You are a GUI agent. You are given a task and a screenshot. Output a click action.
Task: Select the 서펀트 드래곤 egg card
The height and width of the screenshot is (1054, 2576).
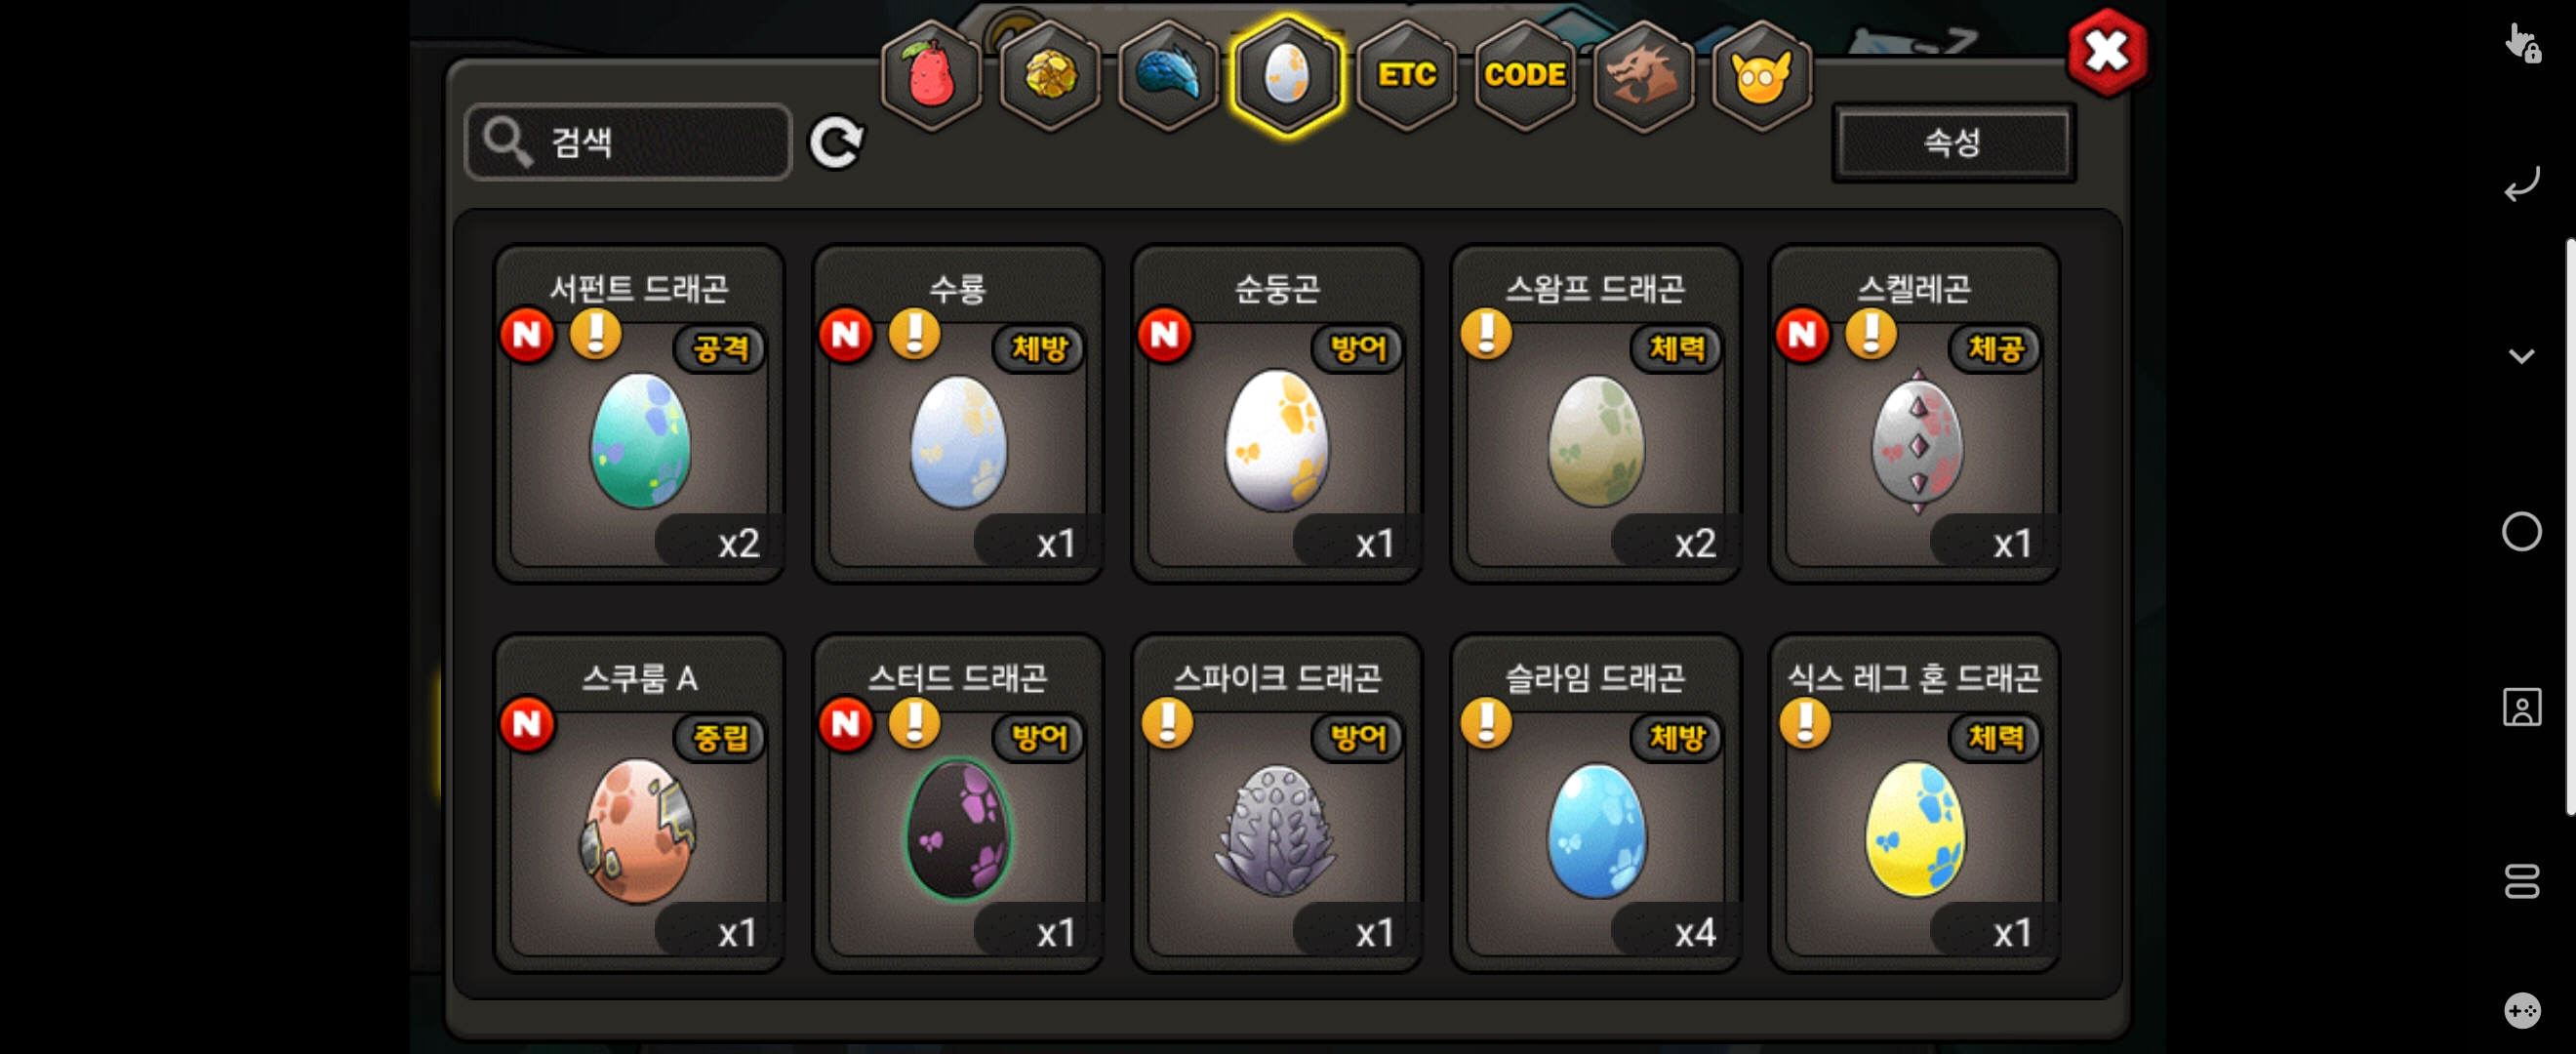point(640,414)
